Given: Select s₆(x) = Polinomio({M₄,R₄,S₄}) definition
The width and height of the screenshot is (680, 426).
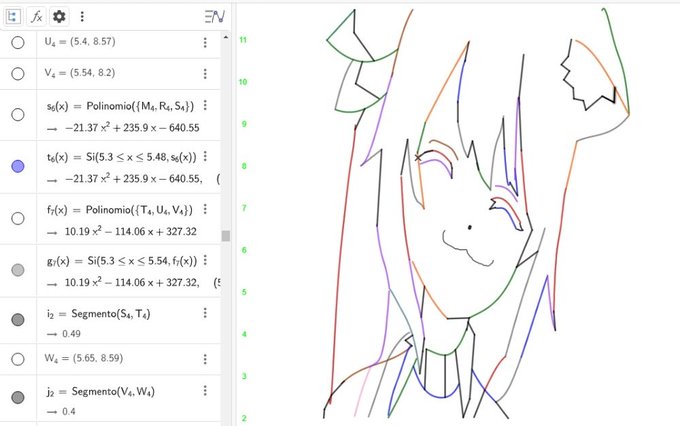Looking at the screenshot, I should point(121,106).
